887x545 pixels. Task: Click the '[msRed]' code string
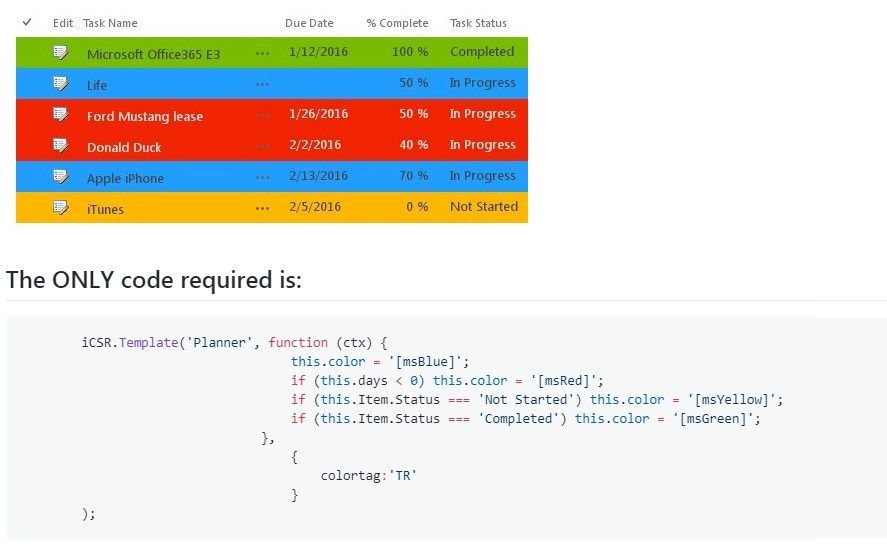[566, 381]
